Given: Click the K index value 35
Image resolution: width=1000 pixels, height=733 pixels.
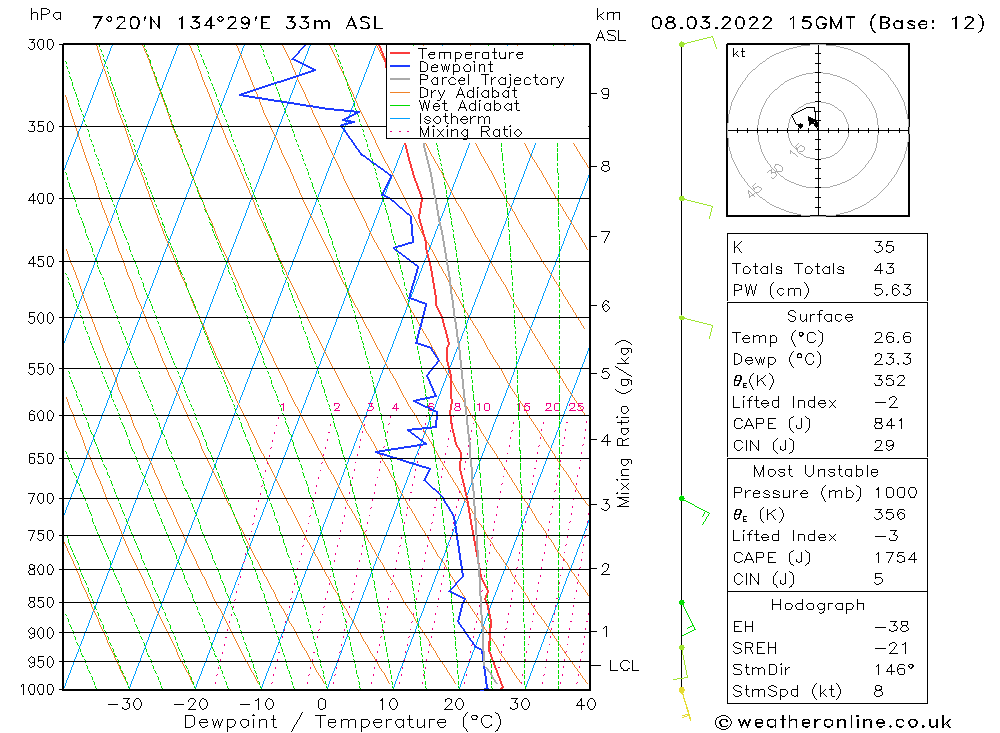Looking at the screenshot, I should pyautogui.click(x=884, y=247).
